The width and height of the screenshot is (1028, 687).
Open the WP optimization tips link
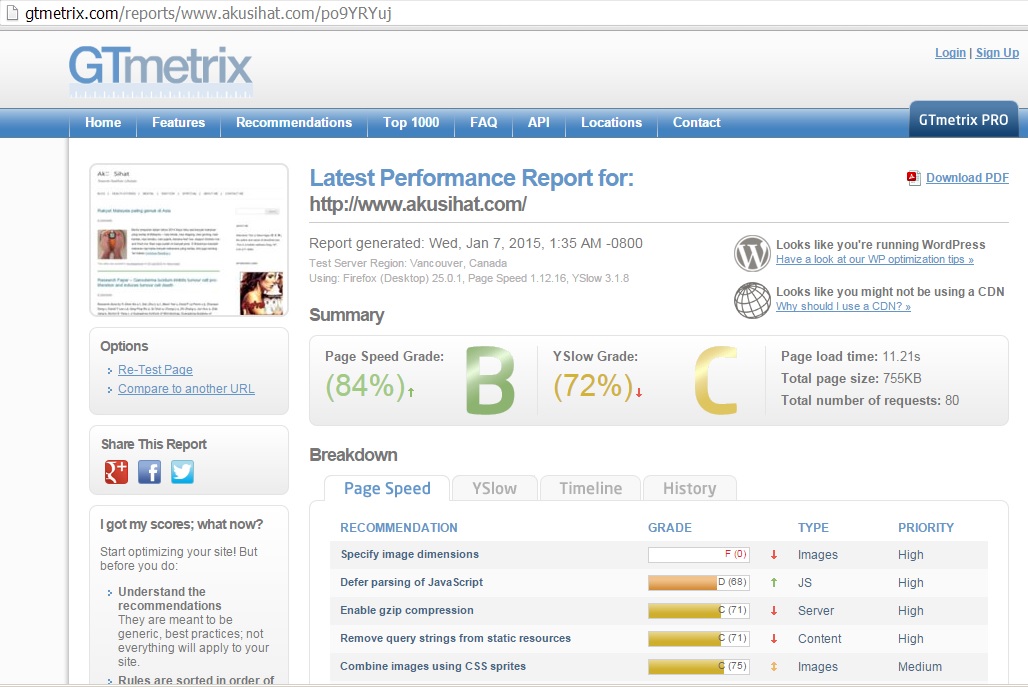875,259
